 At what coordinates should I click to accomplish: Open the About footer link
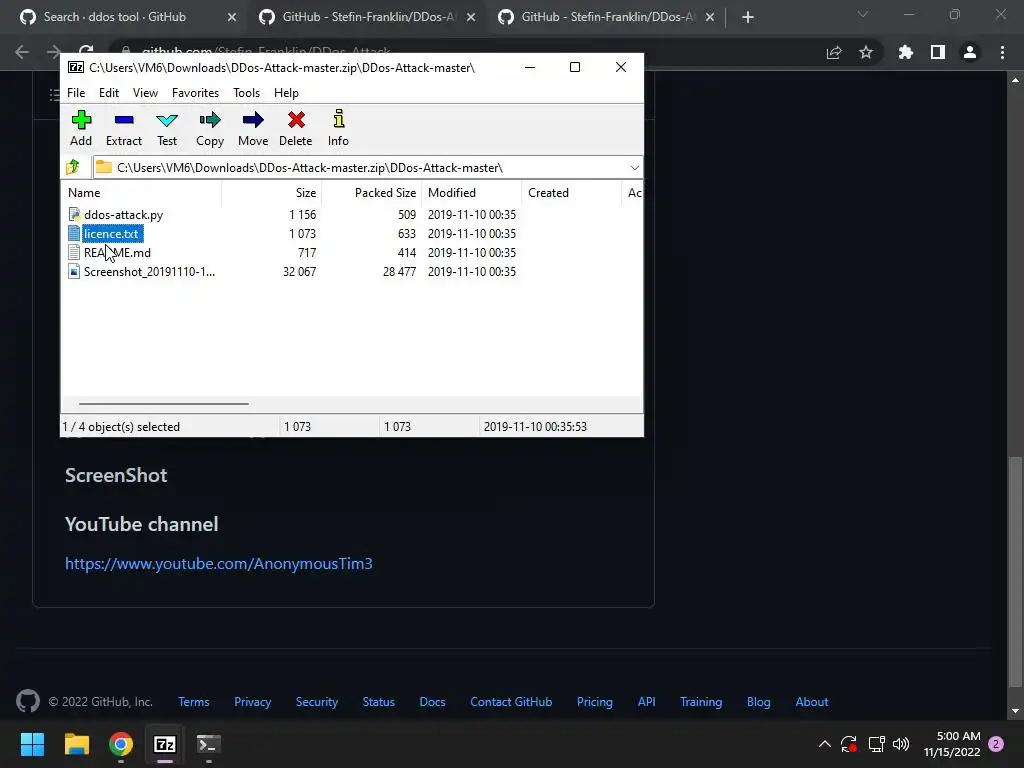[812, 701]
